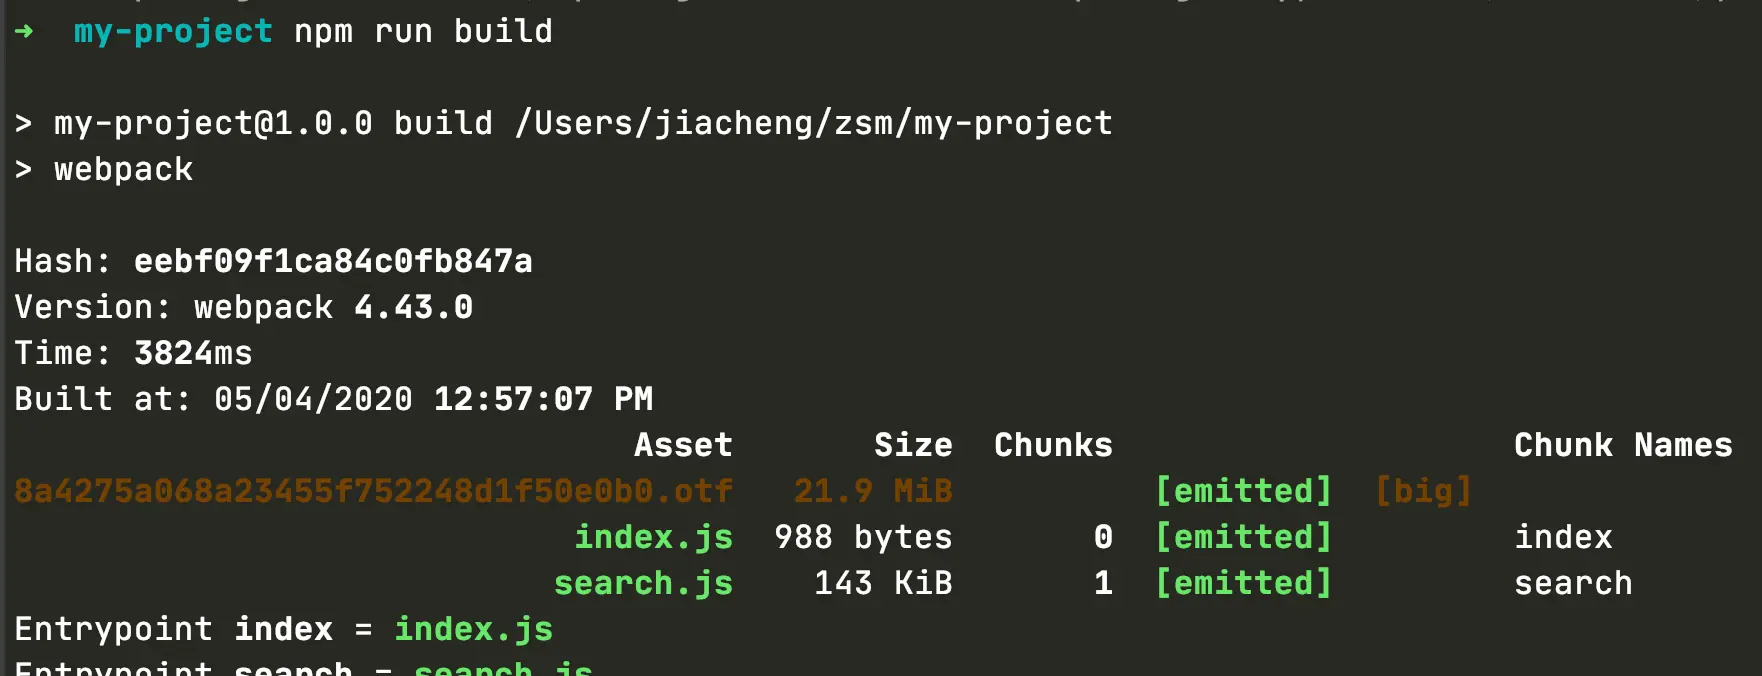Click the .otf font asset filename
The image size is (1762, 676).
point(373,491)
